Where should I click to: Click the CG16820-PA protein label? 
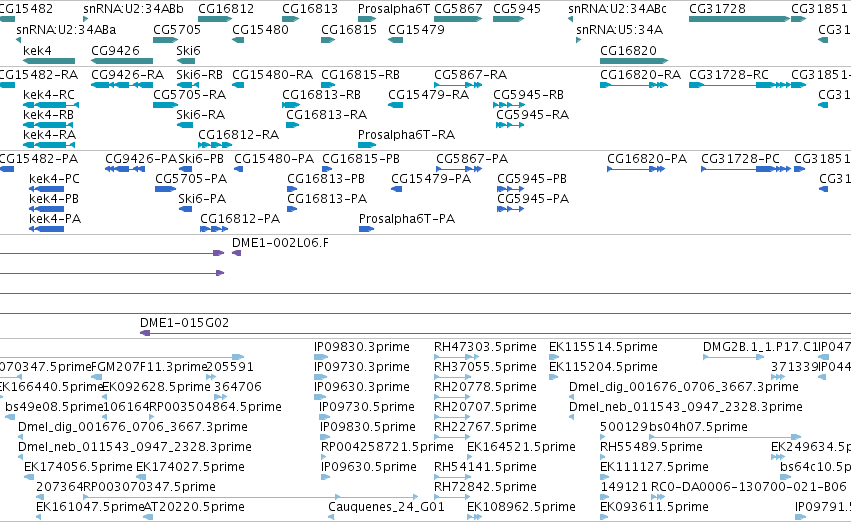647,159
